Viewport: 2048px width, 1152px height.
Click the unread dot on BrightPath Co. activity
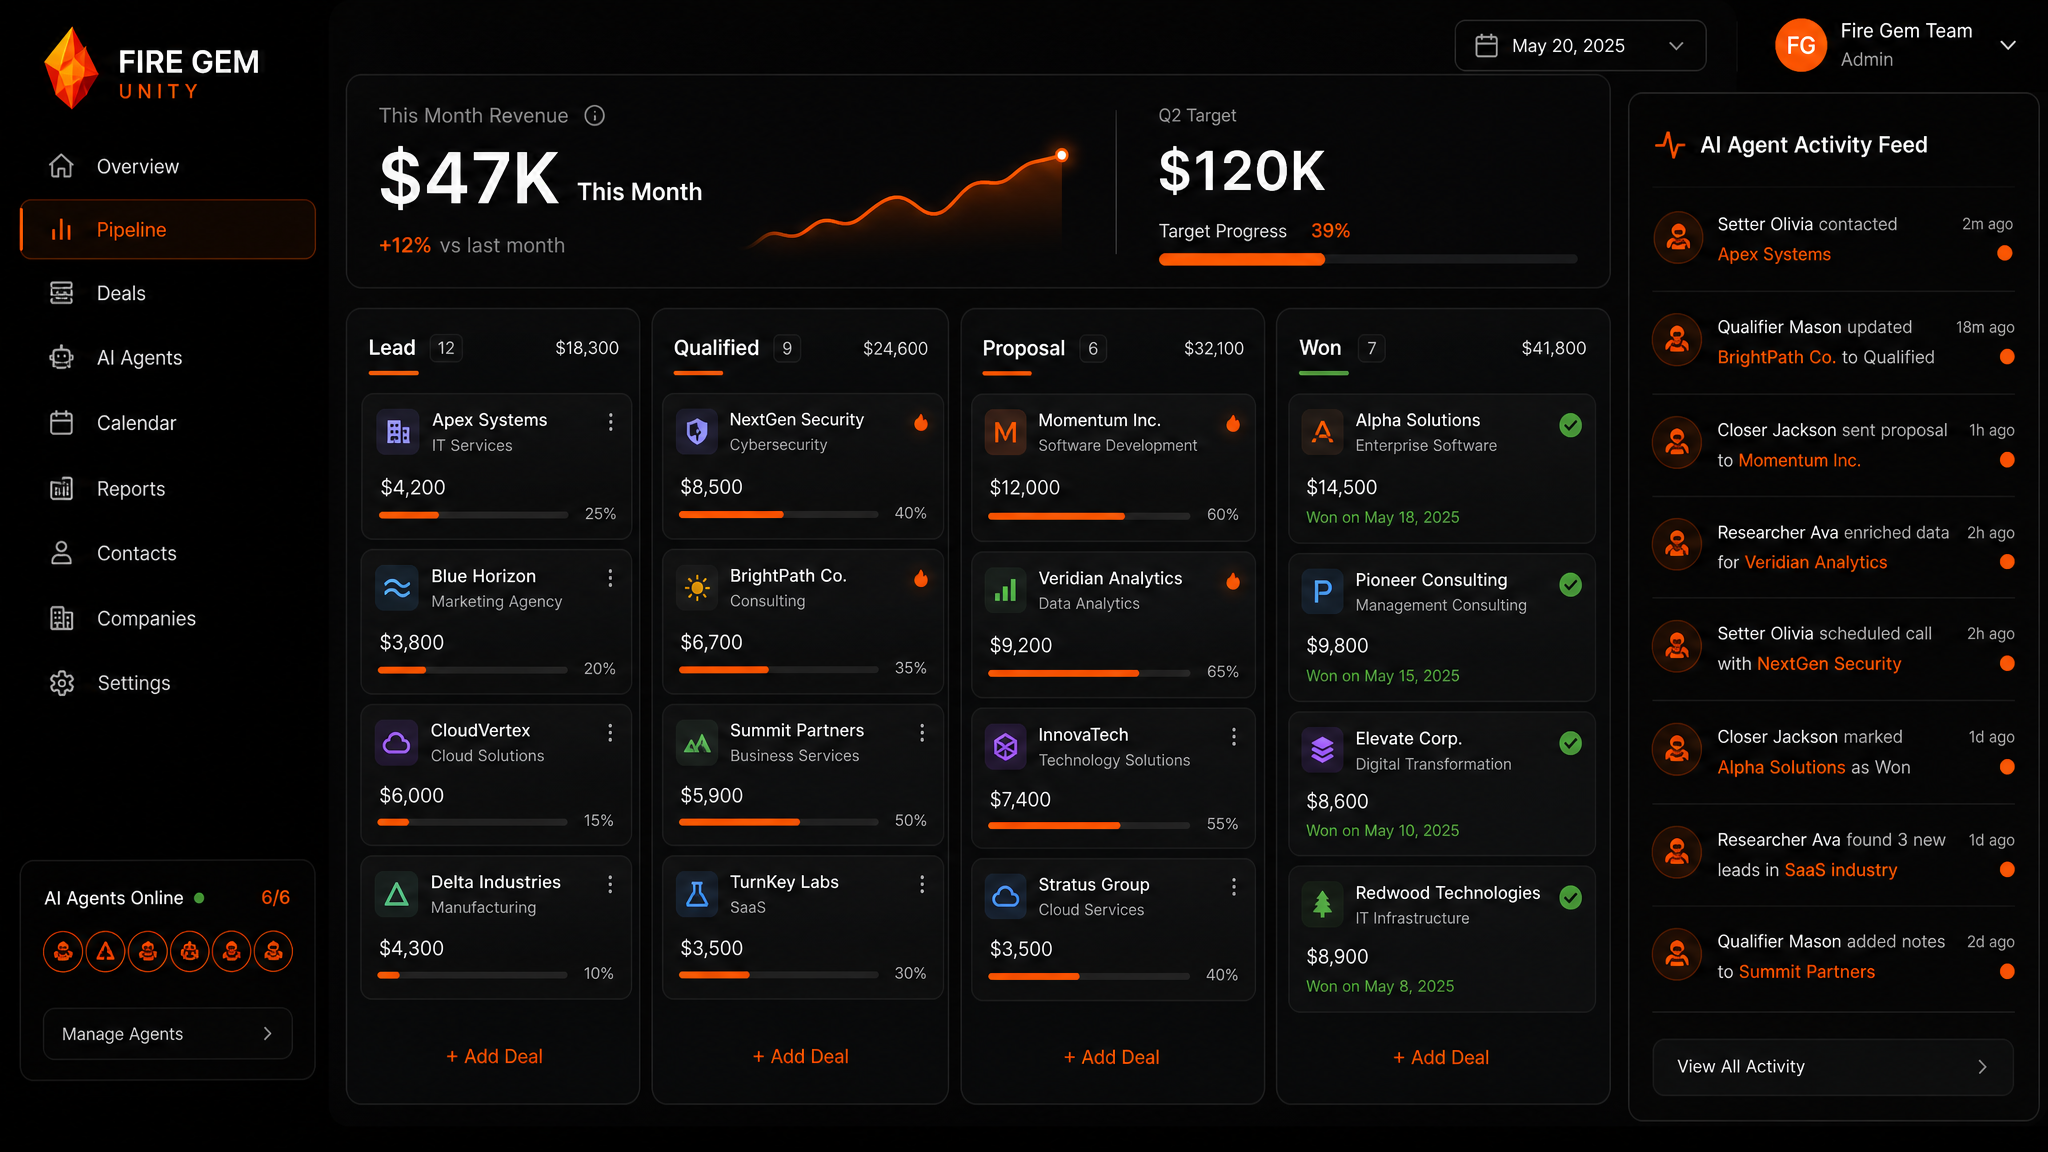[2006, 357]
